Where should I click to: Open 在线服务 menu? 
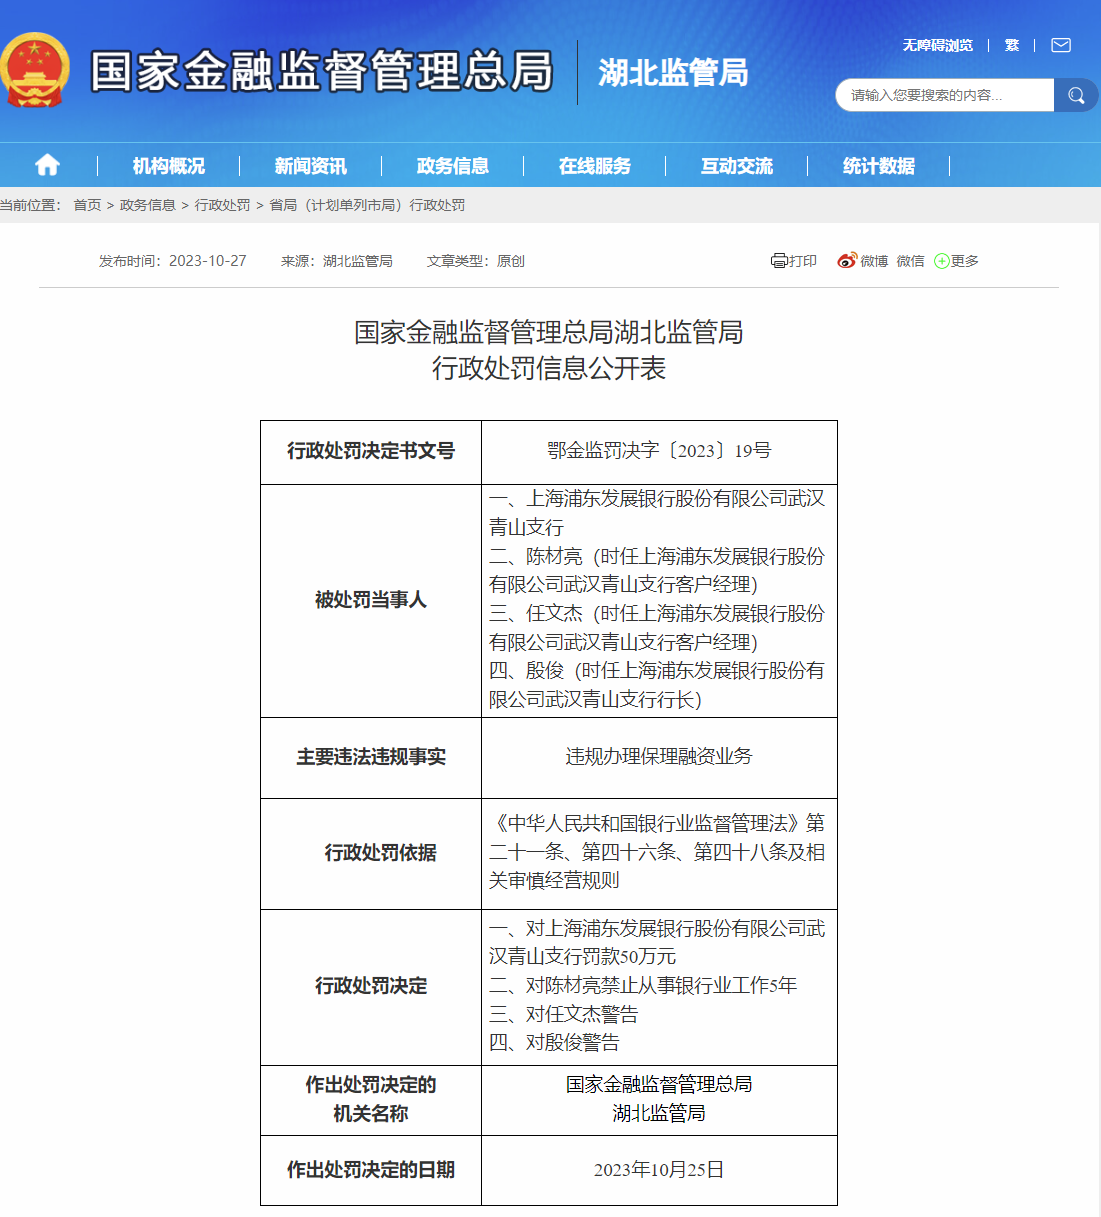pos(595,166)
